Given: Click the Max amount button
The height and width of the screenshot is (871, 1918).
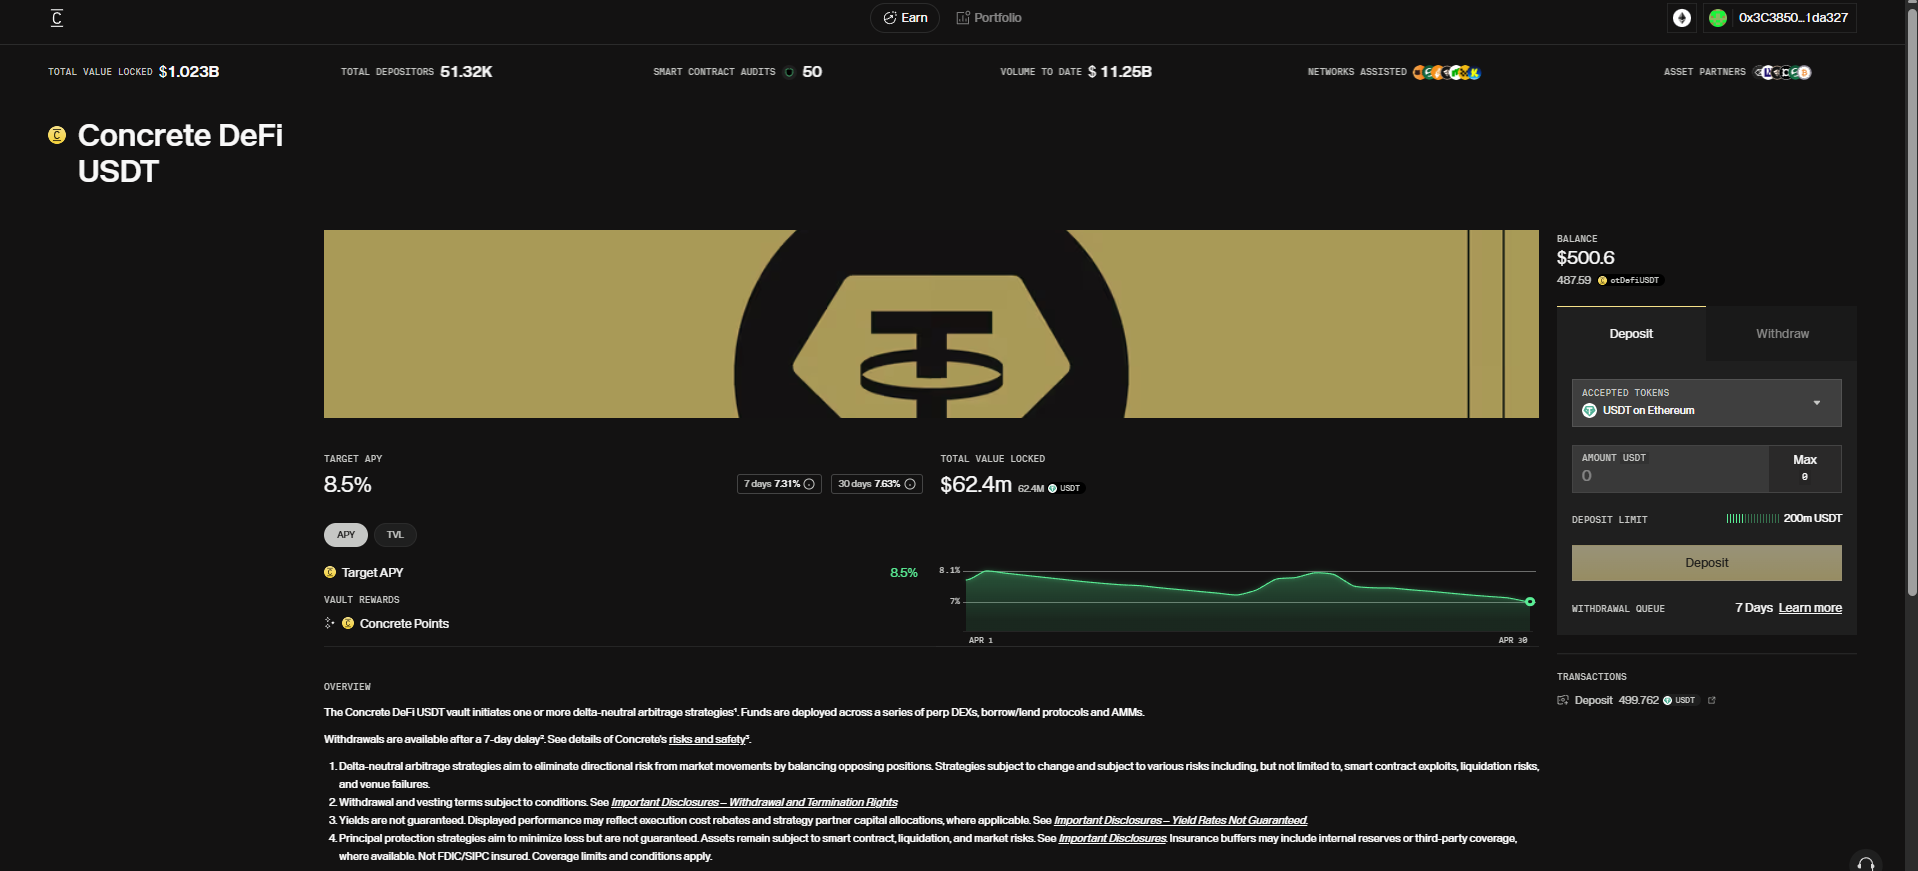Looking at the screenshot, I should [1805, 468].
